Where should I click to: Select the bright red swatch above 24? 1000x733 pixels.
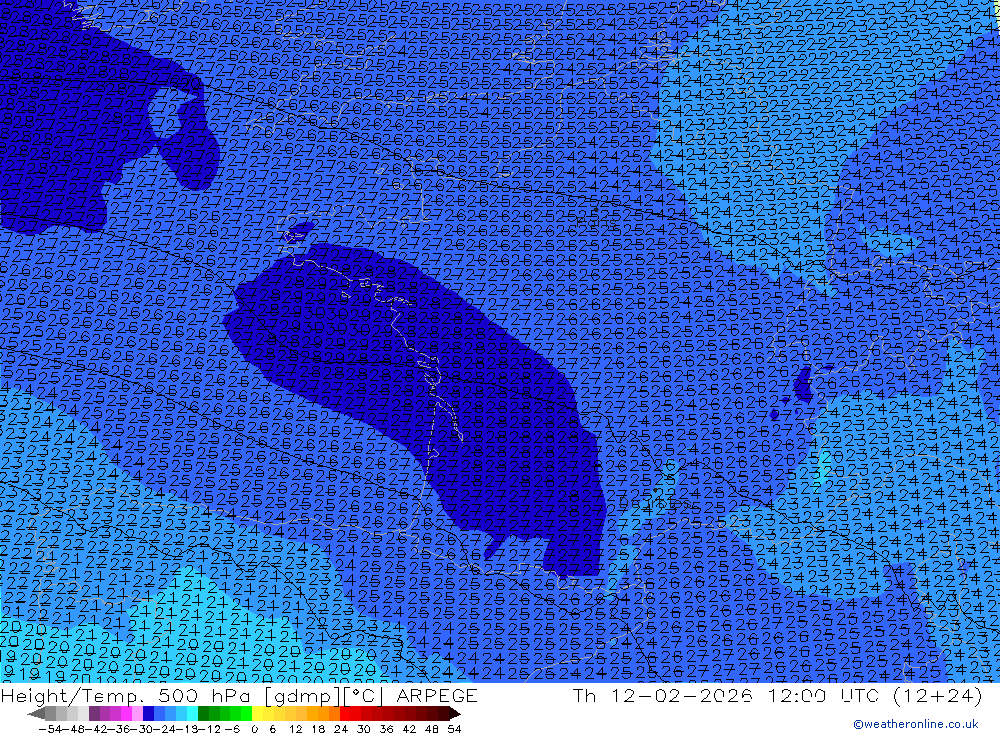point(345,713)
